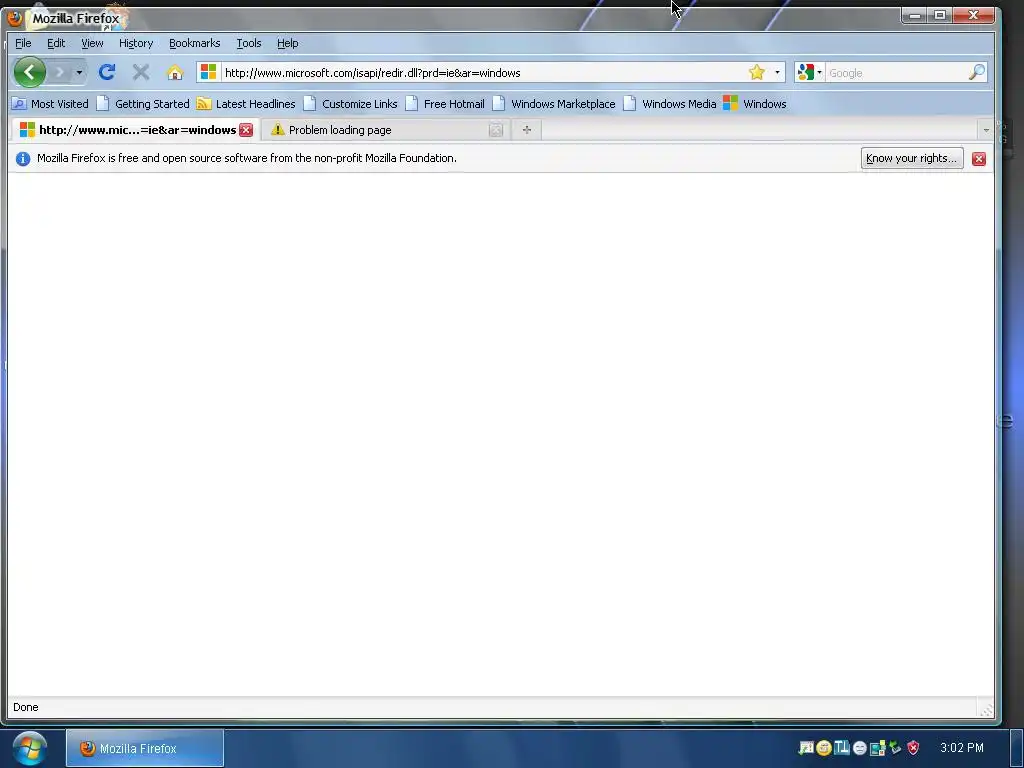Go to the Home page

pos(174,72)
